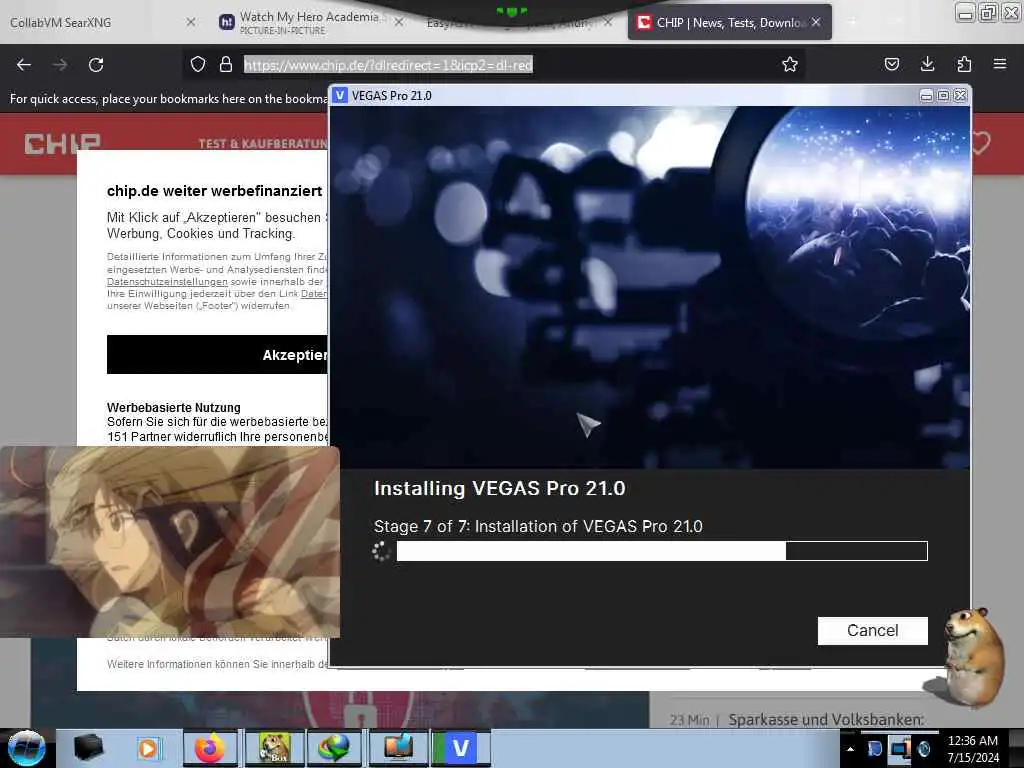1024x768 pixels.
Task: Open the Datenschutzeinstellungen link
Action: point(167,281)
